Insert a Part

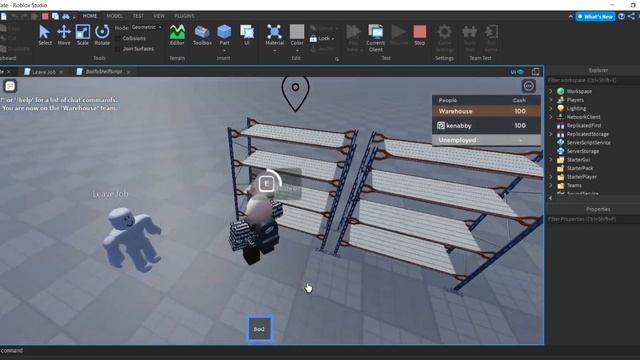point(224,35)
